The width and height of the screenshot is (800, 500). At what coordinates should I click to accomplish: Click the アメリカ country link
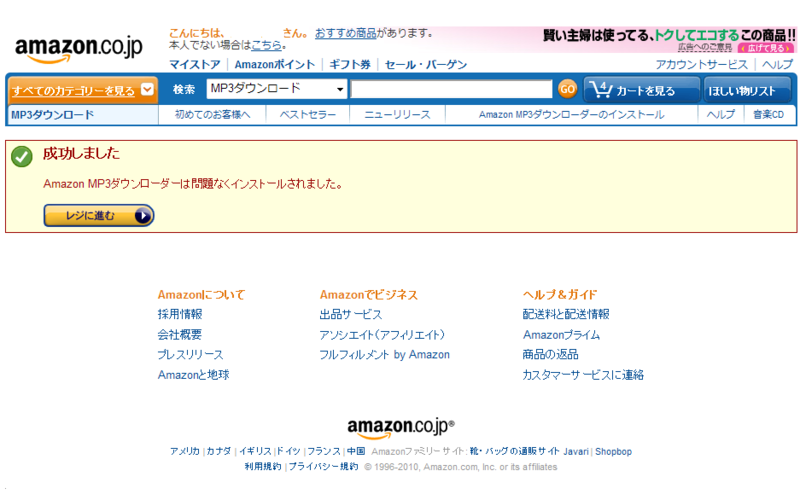click(185, 452)
